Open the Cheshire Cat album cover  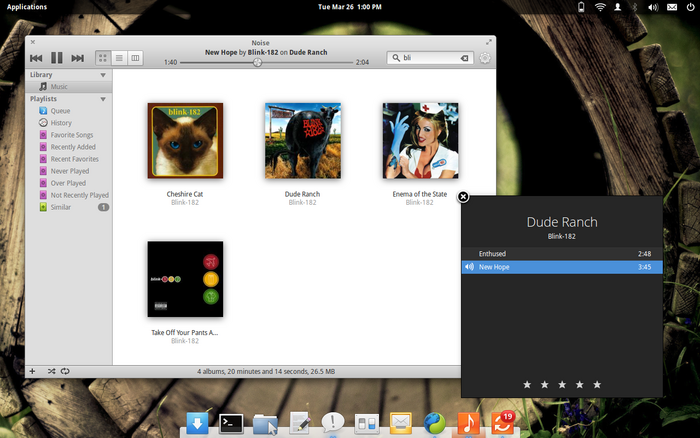click(x=185, y=140)
